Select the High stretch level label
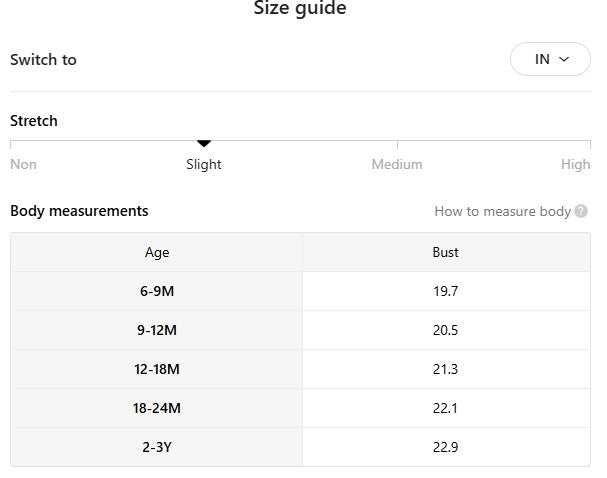 [x=575, y=164]
